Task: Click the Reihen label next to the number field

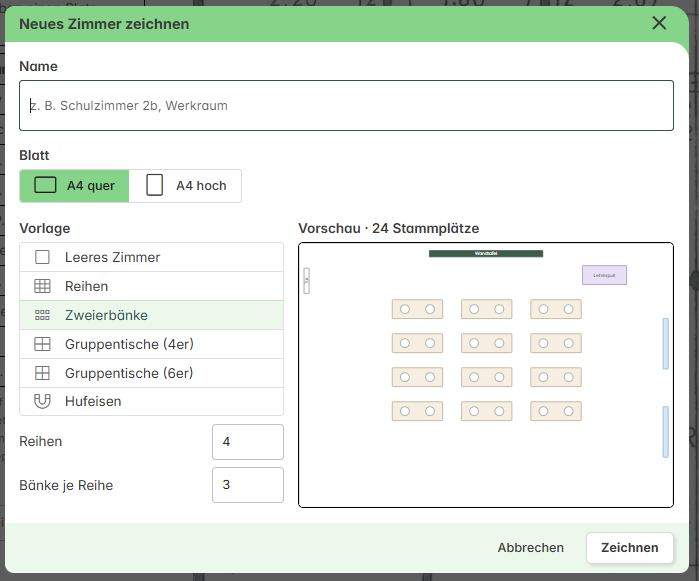Action: [41, 441]
